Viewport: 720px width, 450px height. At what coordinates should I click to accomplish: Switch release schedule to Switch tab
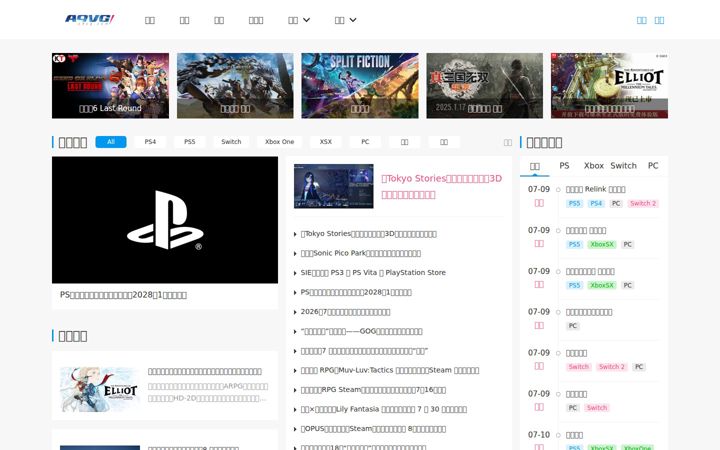pyautogui.click(x=623, y=166)
